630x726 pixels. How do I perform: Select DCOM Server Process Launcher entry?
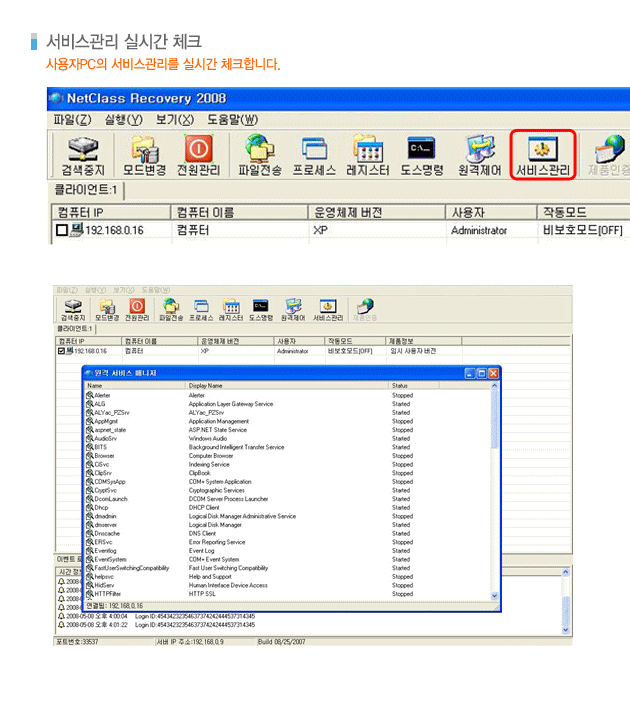coord(228,499)
